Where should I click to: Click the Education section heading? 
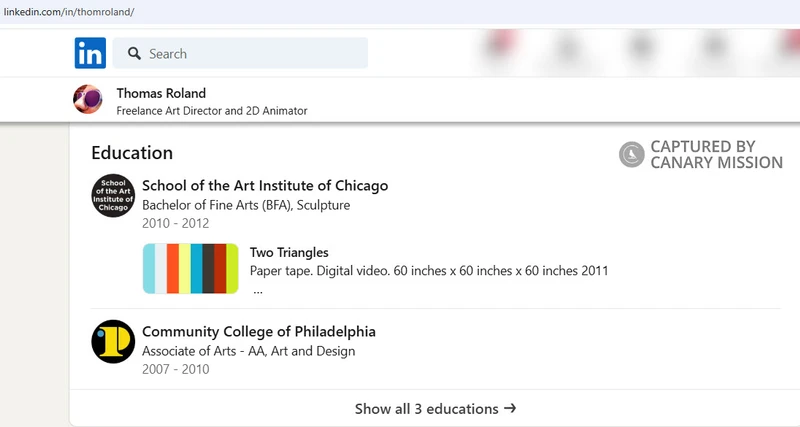[132, 153]
